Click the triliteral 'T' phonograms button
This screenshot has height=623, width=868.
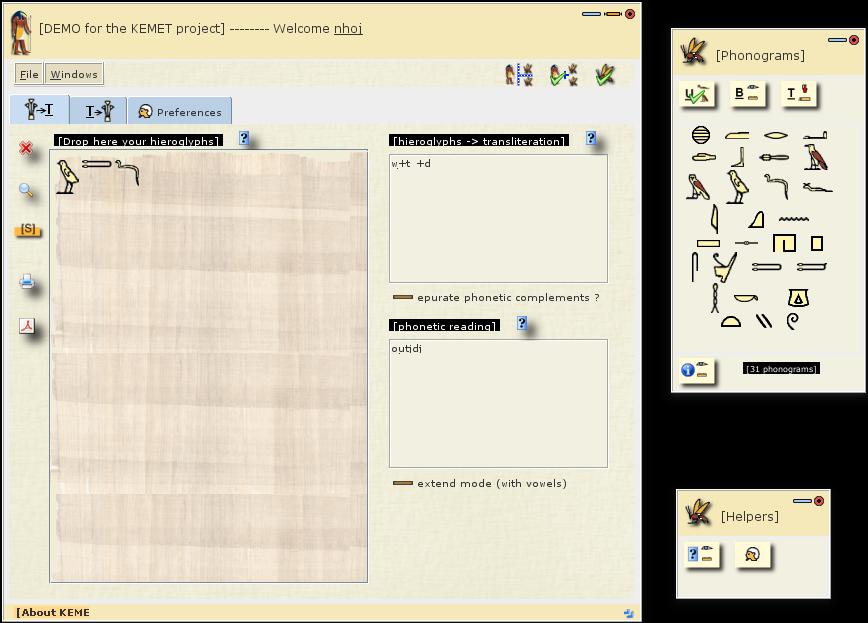800,95
